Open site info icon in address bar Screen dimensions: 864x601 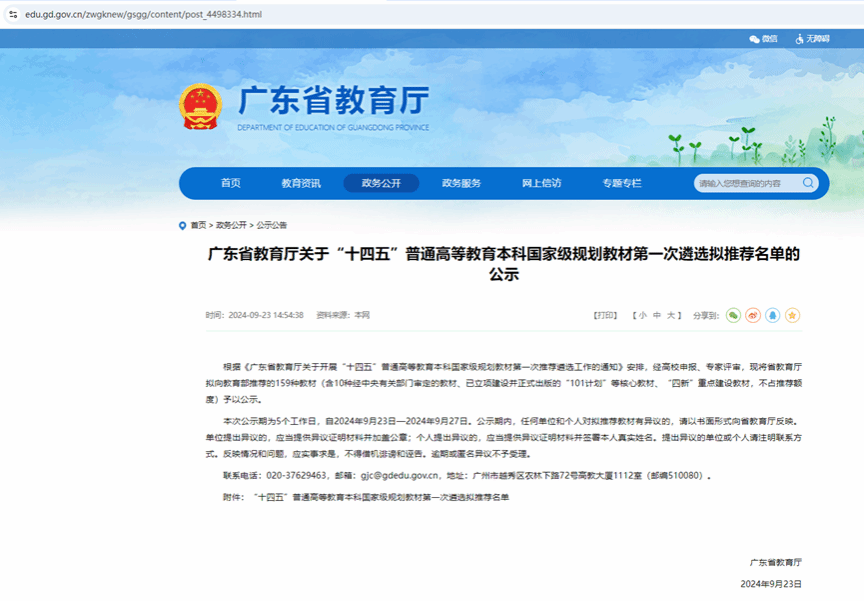[12, 14]
